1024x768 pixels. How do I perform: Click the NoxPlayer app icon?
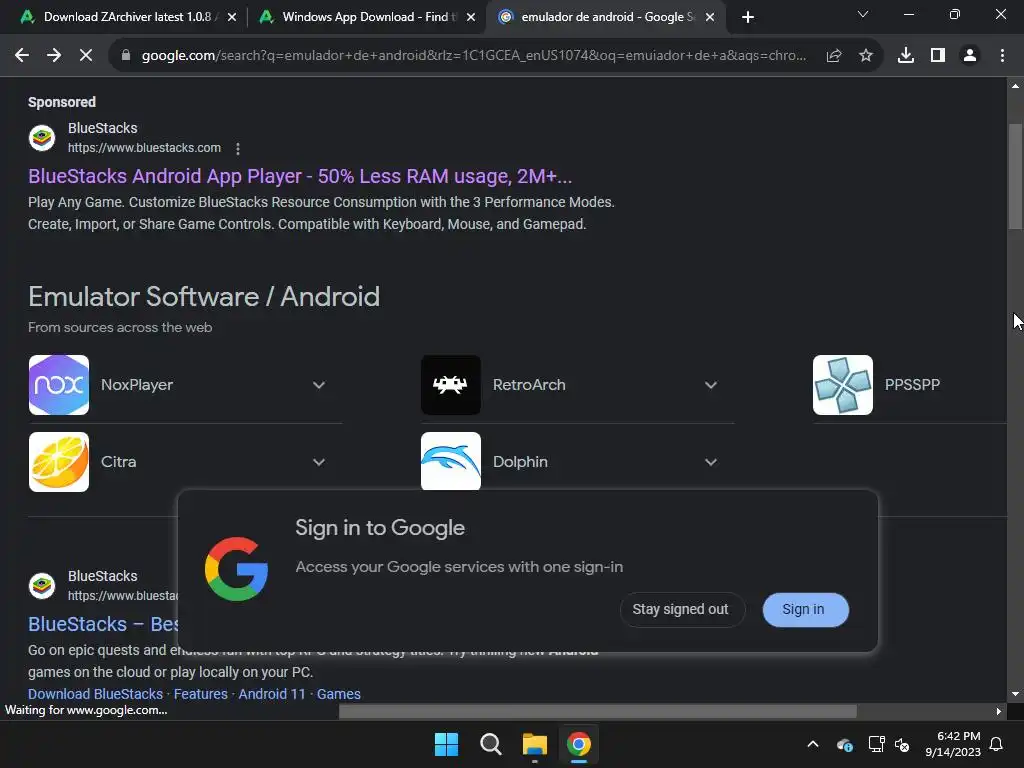point(59,385)
